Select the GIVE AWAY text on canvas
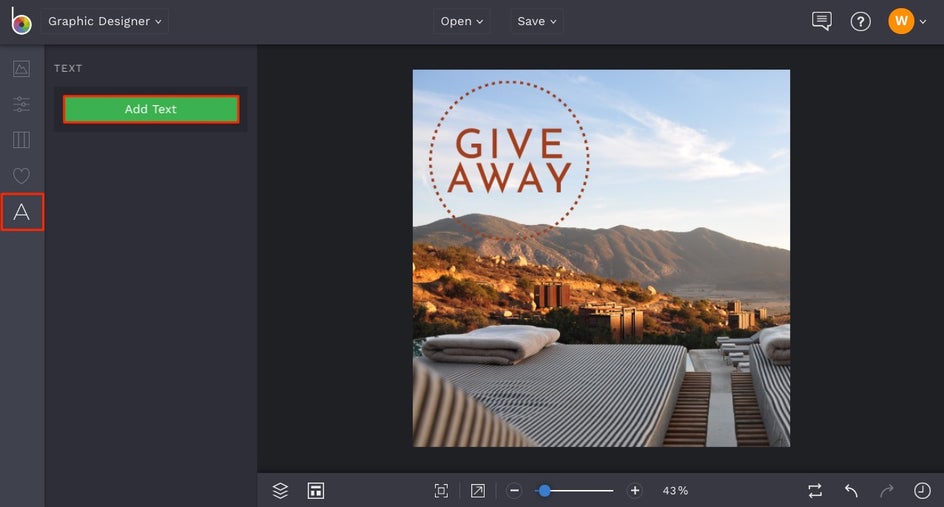Image resolution: width=944 pixels, height=507 pixels. [x=509, y=161]
